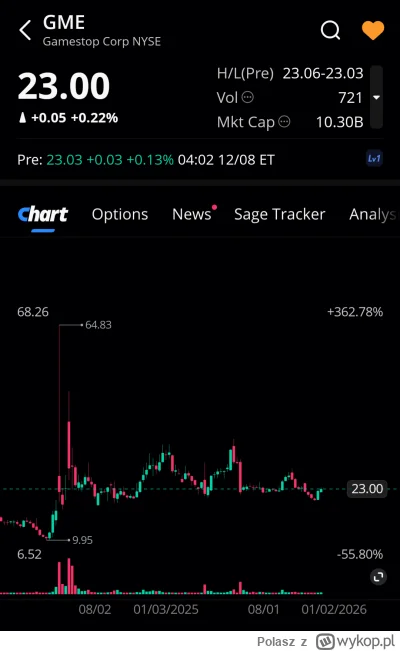Toggle the orange heart favorite icon

coord(373,30)
